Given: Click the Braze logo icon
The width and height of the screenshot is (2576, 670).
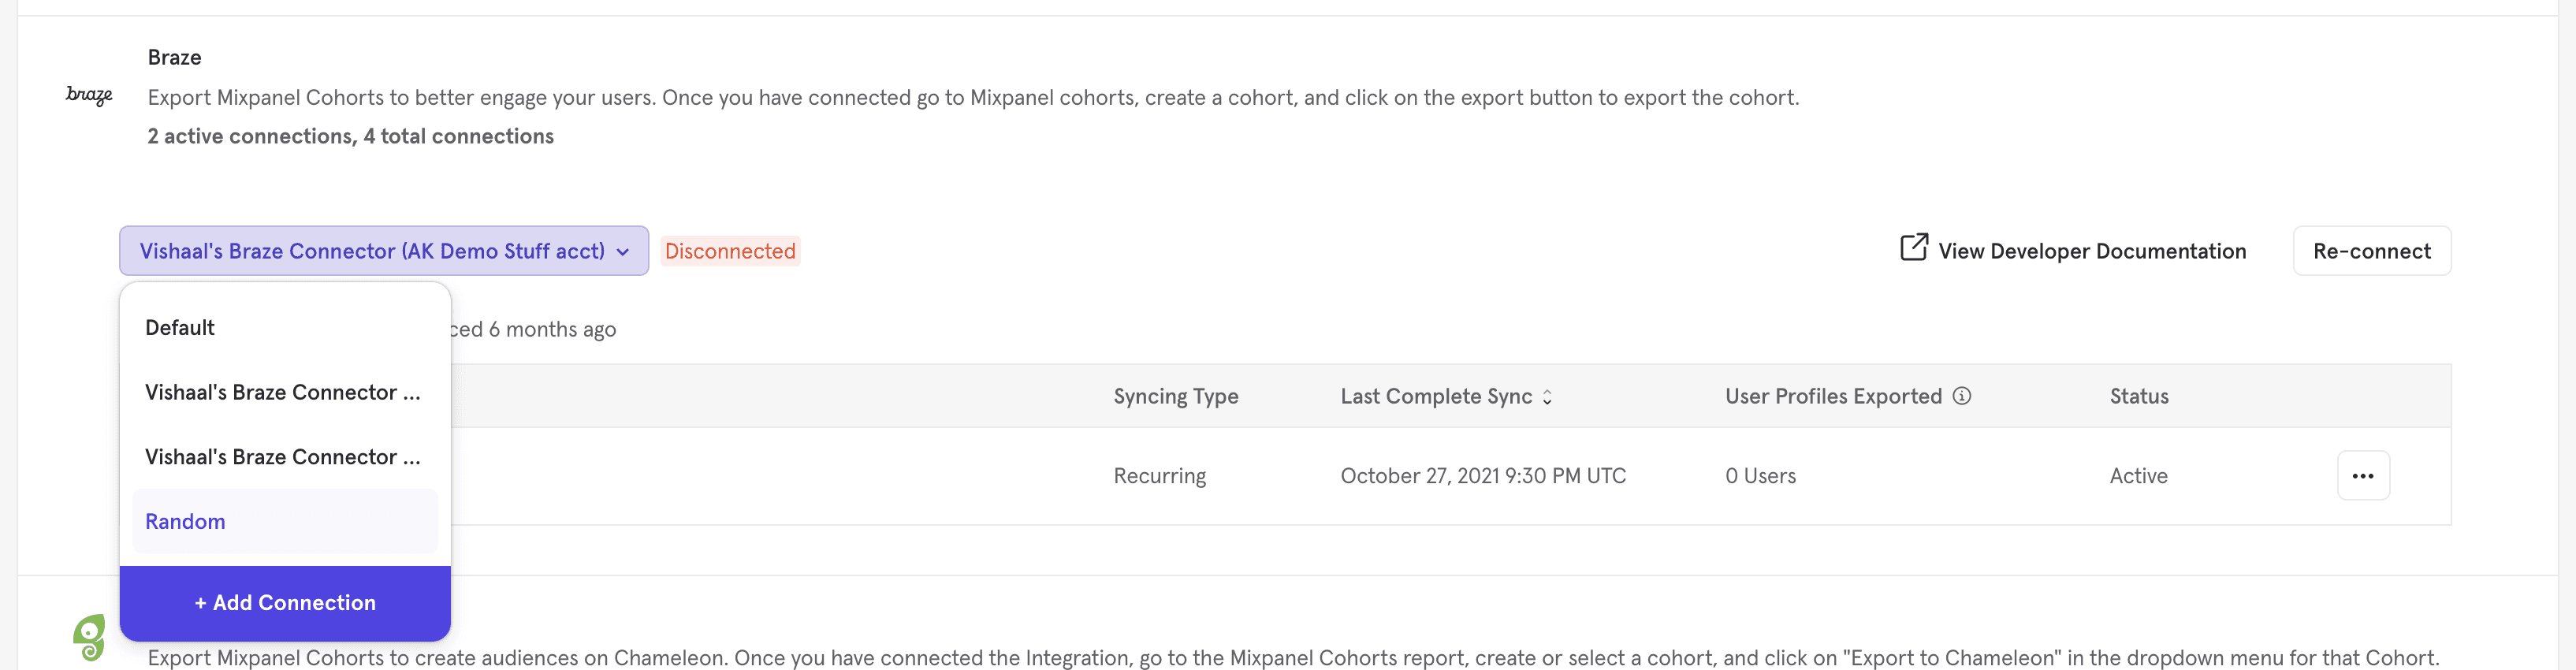Looking at the screenshot, I should (89, 96).
